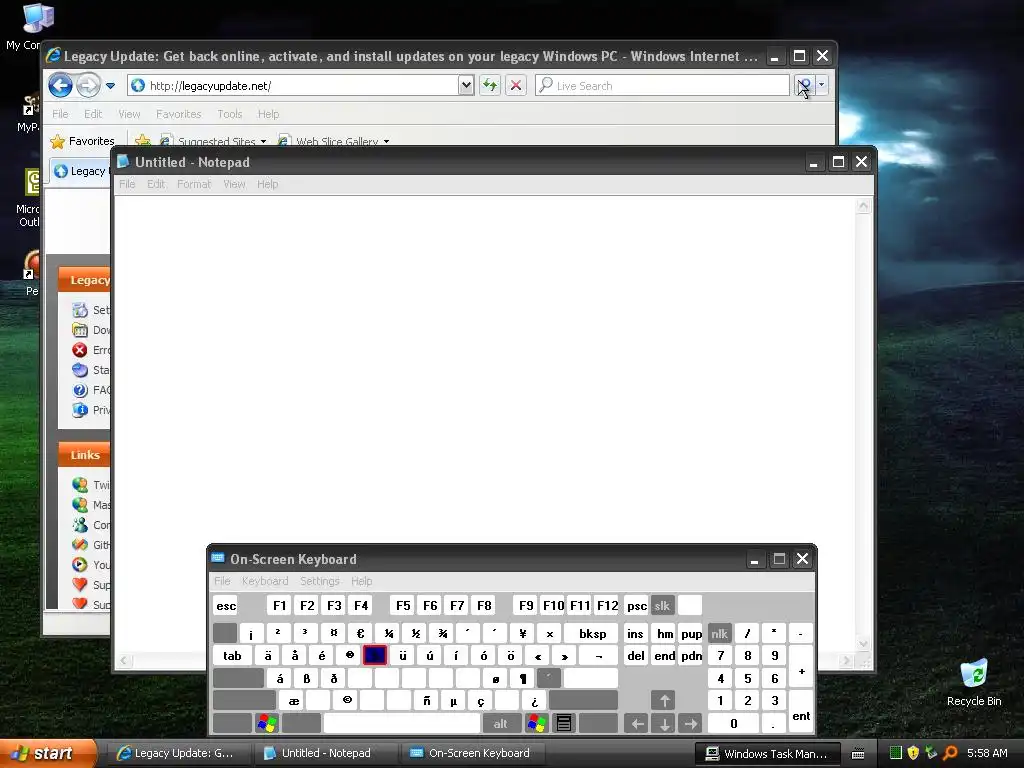Toggle the ins insert key

pyautogui.click(x=635, y=633)
